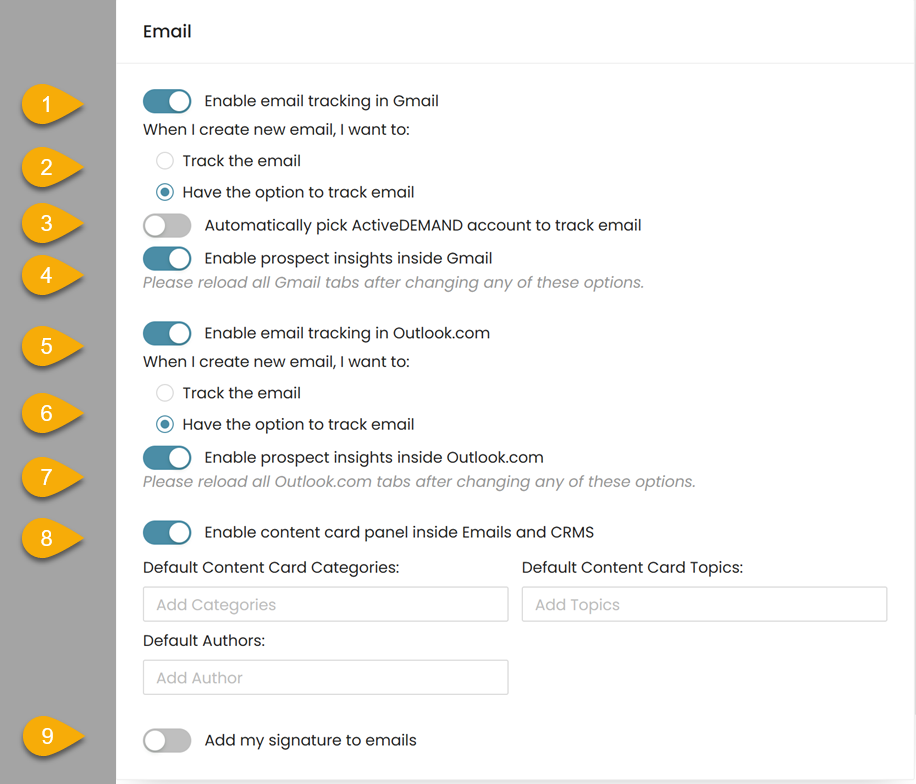Click the orange marker numbered 3

coord(52,223)
